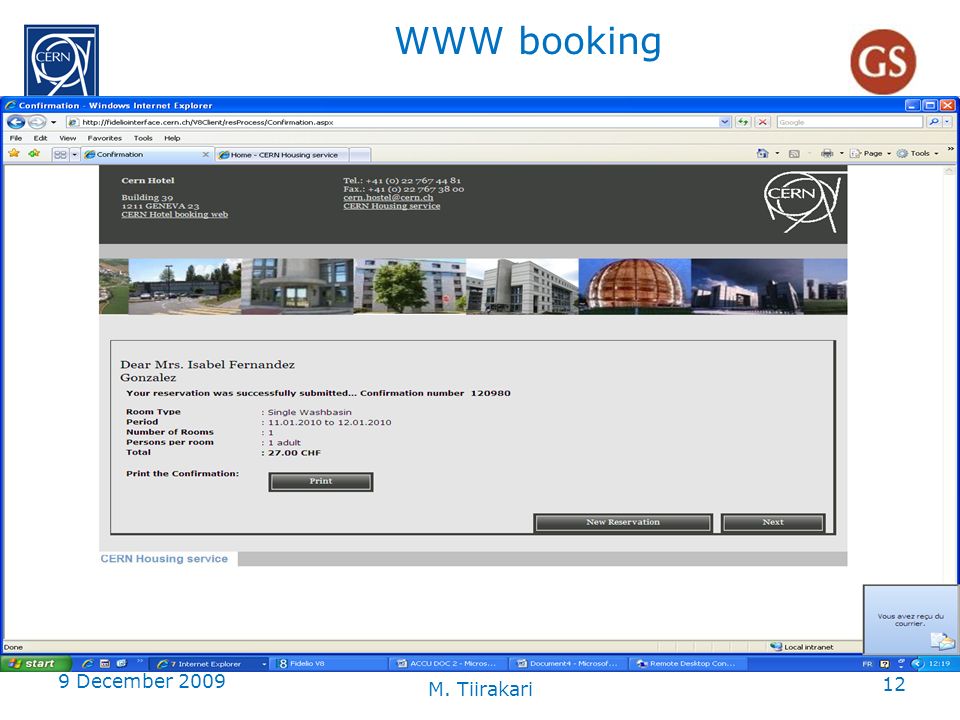Open the Help menu
Screen dimensions: 960x720
click(x=172, y=138)
